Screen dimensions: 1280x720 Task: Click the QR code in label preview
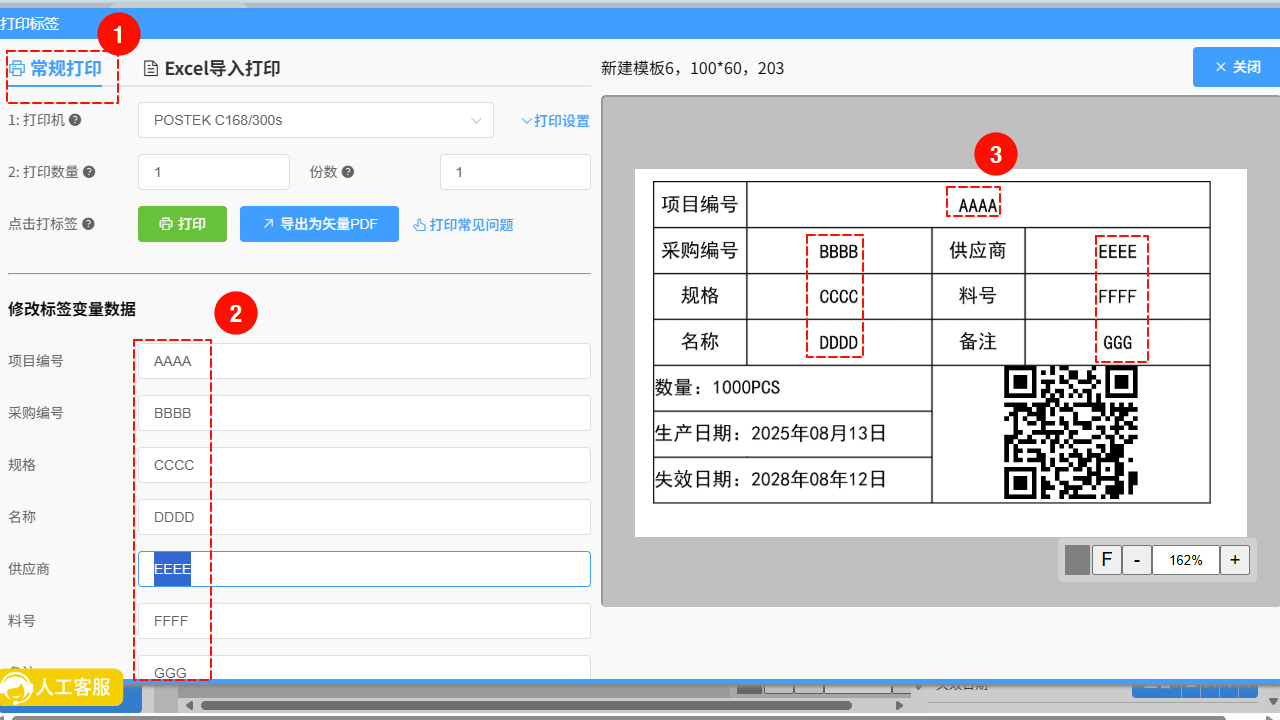[x=1071, y=432]
